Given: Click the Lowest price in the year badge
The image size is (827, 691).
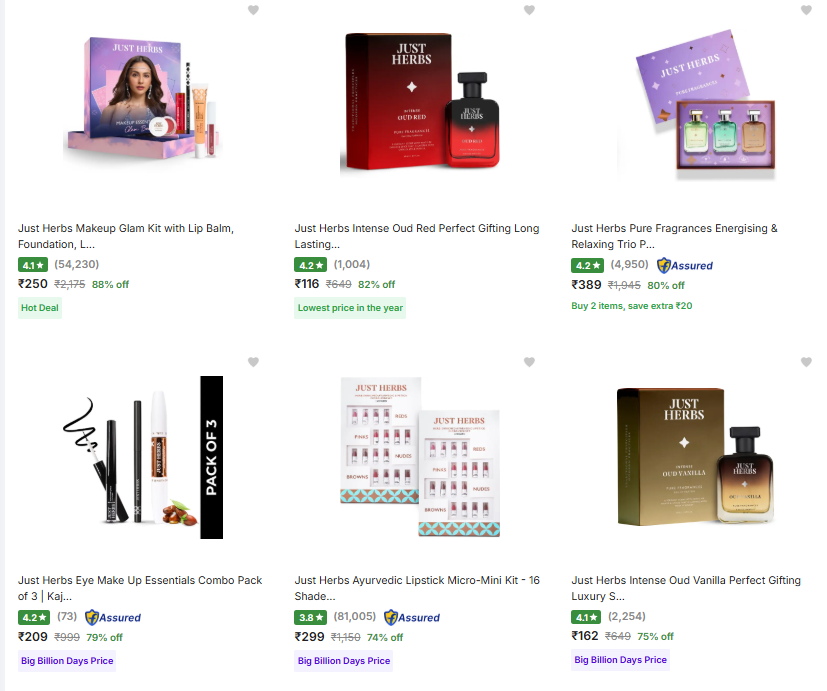Looking at the screenshot, I should [x=350, y=308].
